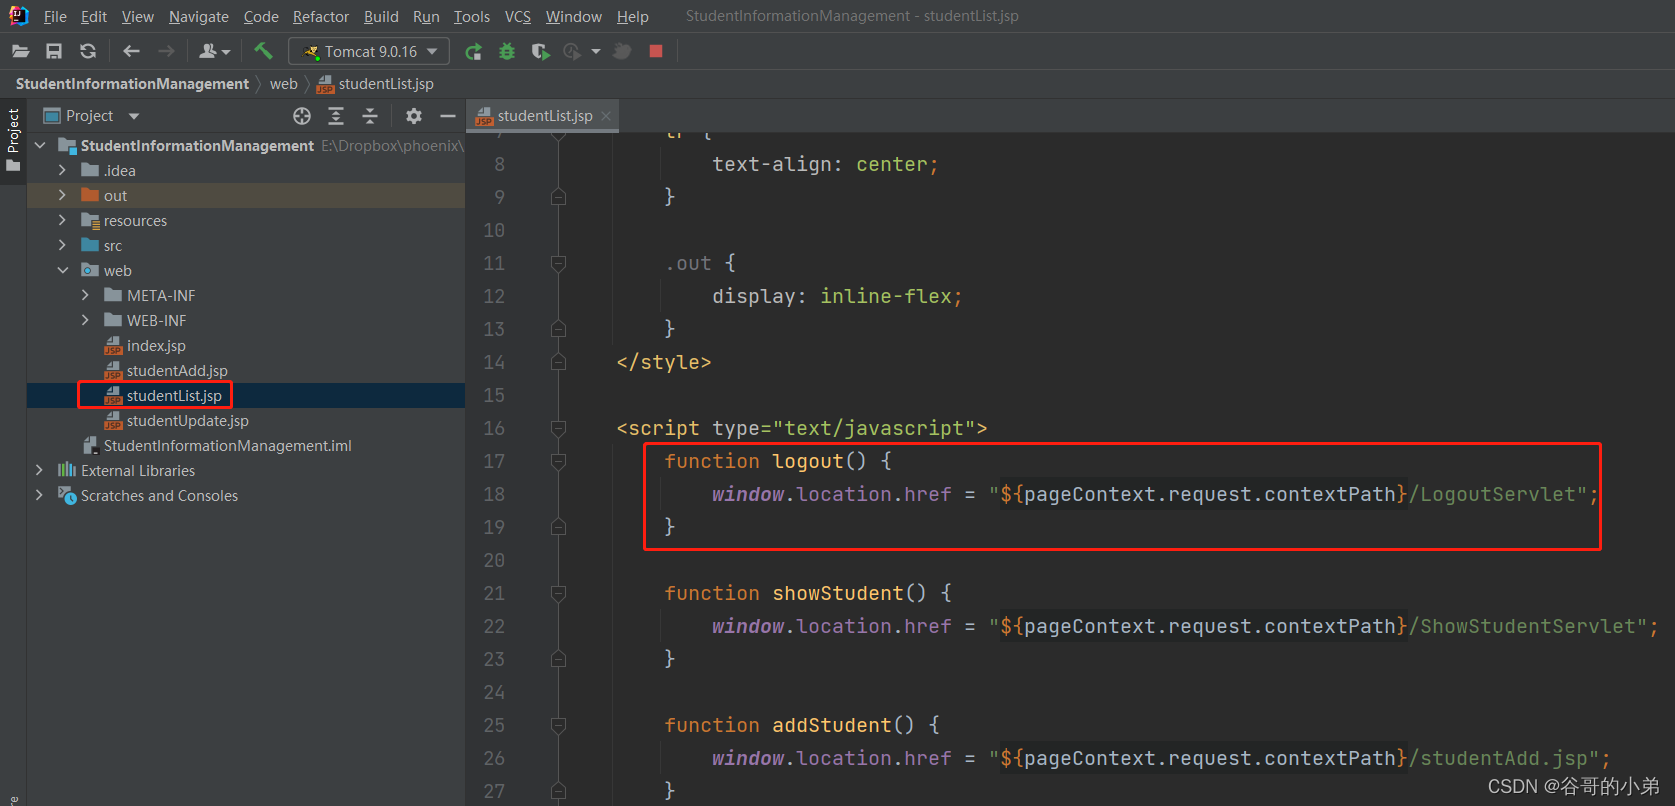1675x806 pixels.
Task: Click line number 20 in the gutter
Action: 494,560
